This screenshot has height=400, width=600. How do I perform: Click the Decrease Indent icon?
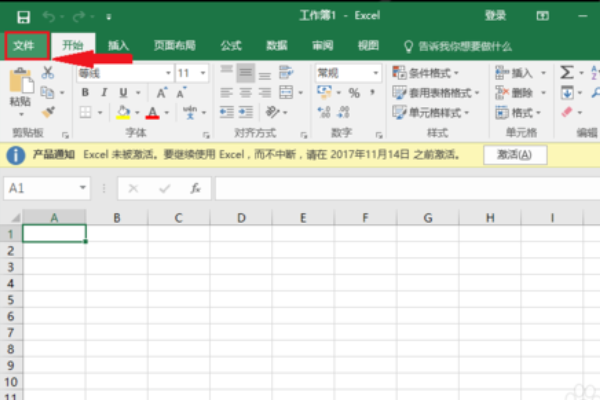[227, 112]
